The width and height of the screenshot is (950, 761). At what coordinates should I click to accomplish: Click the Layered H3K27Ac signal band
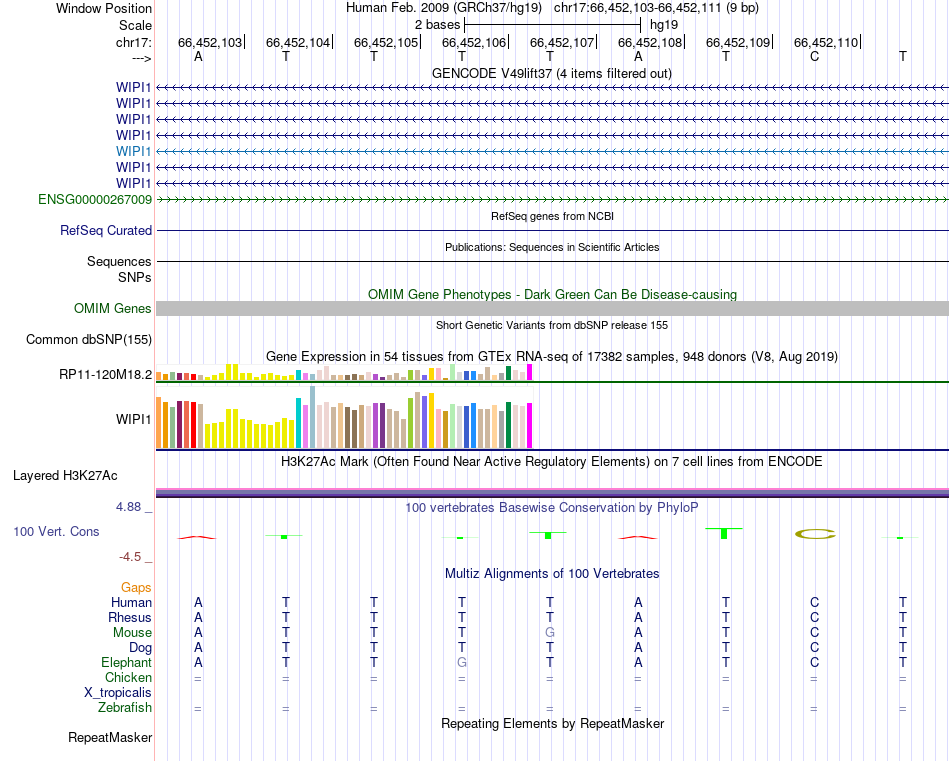pyautogui.click(x=552, y=493)
